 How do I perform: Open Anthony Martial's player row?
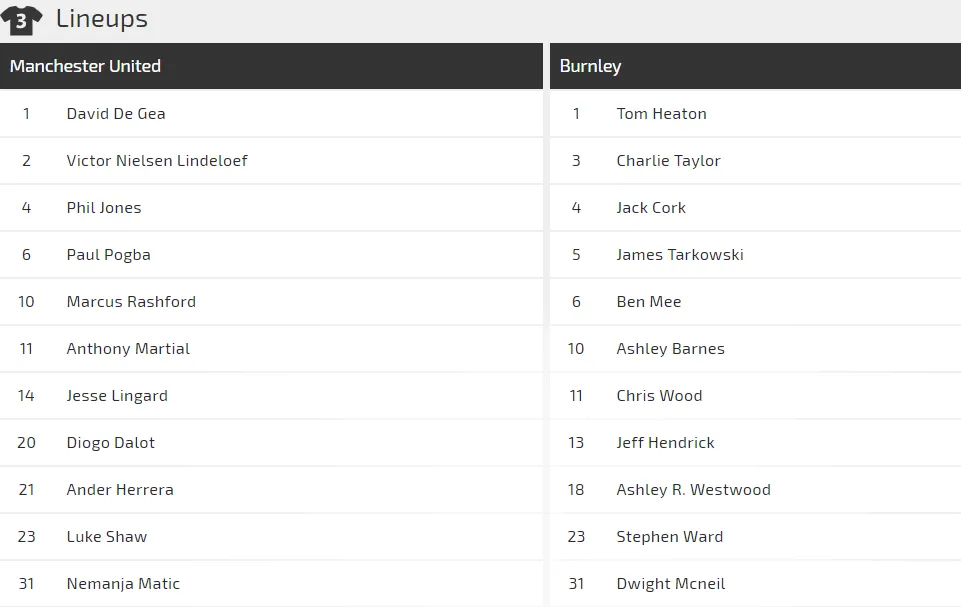[x=272, y=349]
